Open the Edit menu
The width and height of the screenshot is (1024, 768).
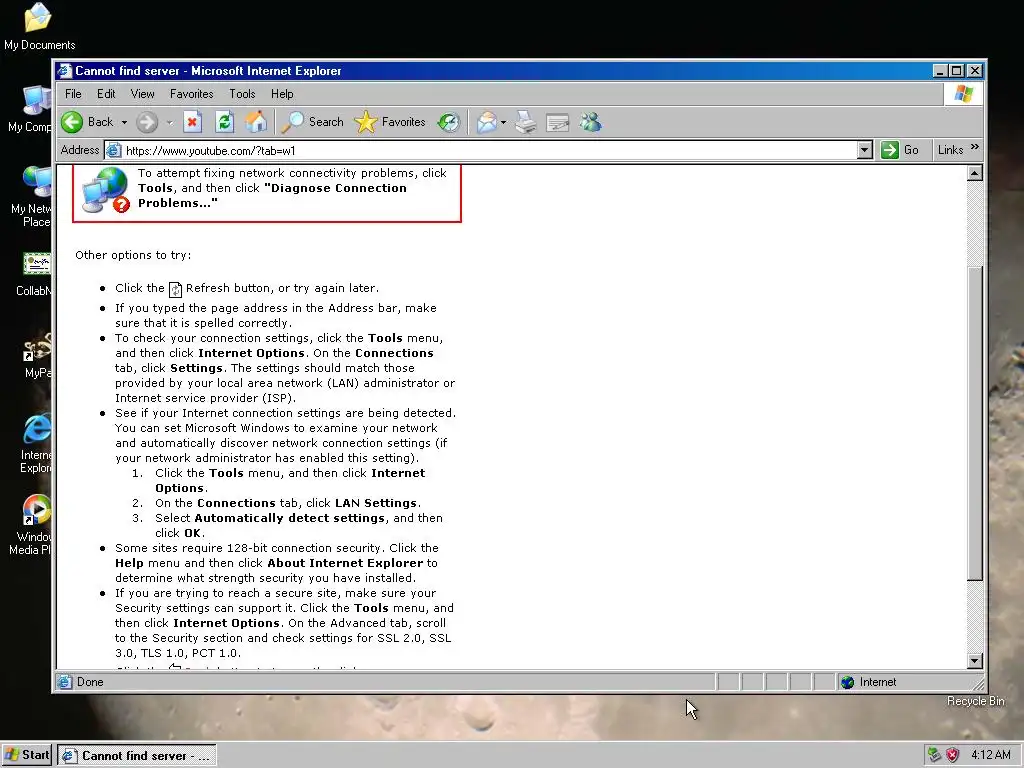point(106,94)
